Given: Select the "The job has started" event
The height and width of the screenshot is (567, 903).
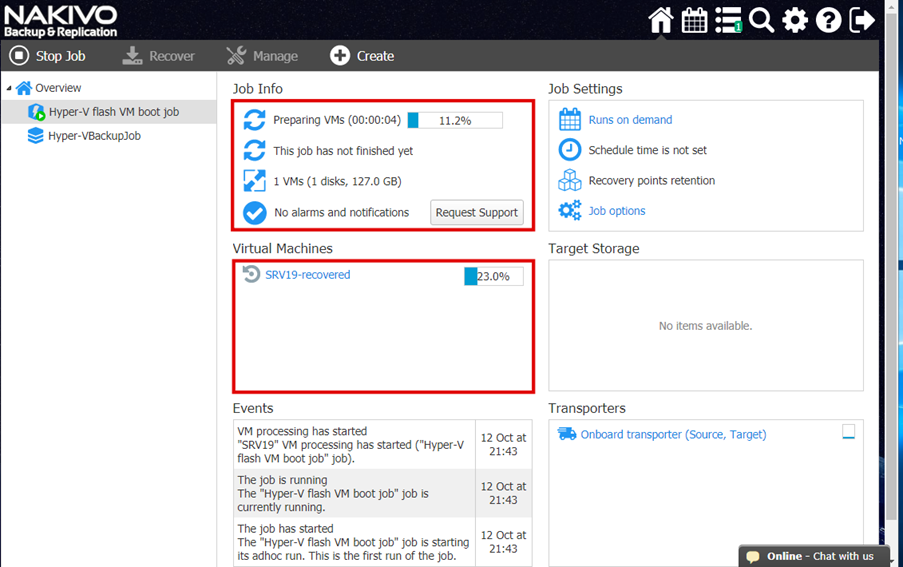Looking at the screenshot, I should coord(382,542).
